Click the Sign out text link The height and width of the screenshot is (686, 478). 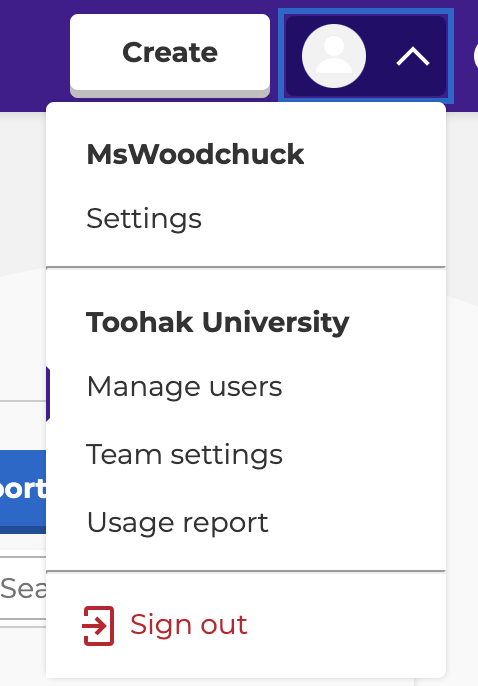tap(188, 624)
